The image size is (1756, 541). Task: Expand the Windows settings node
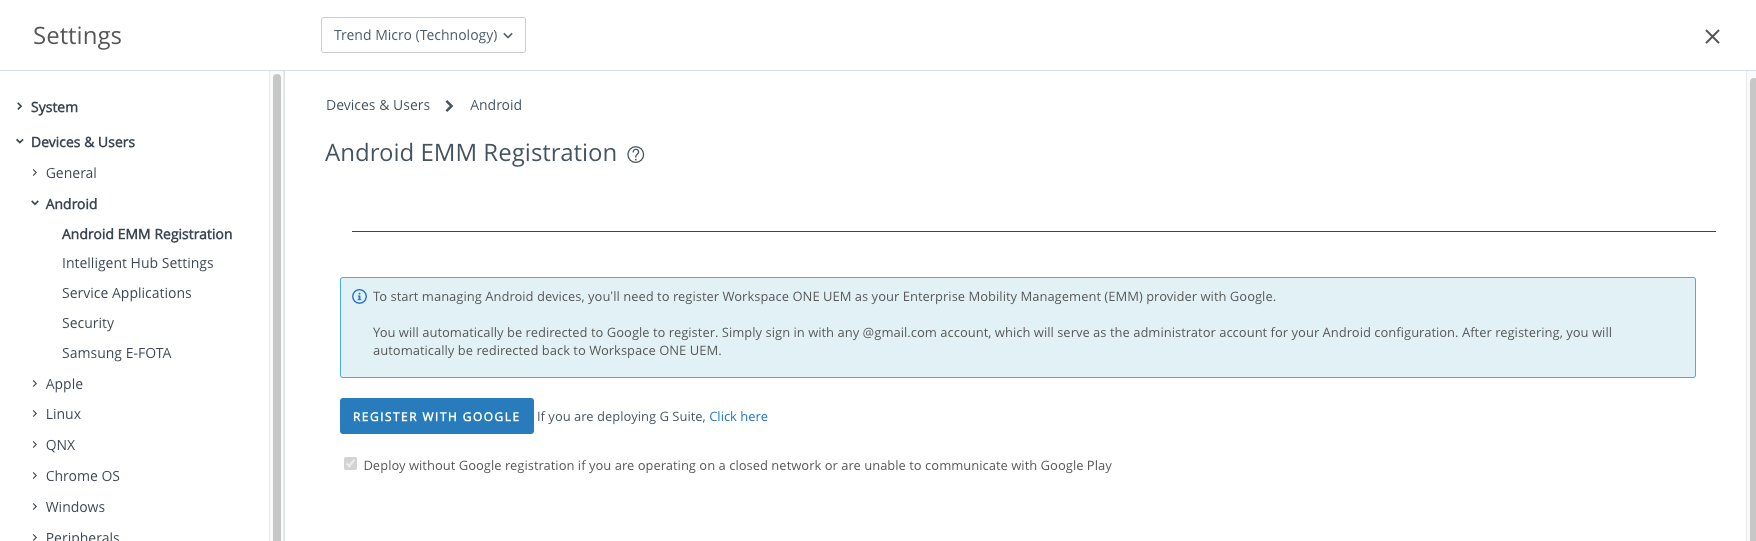pyautogui.click(x=35, y=507)
